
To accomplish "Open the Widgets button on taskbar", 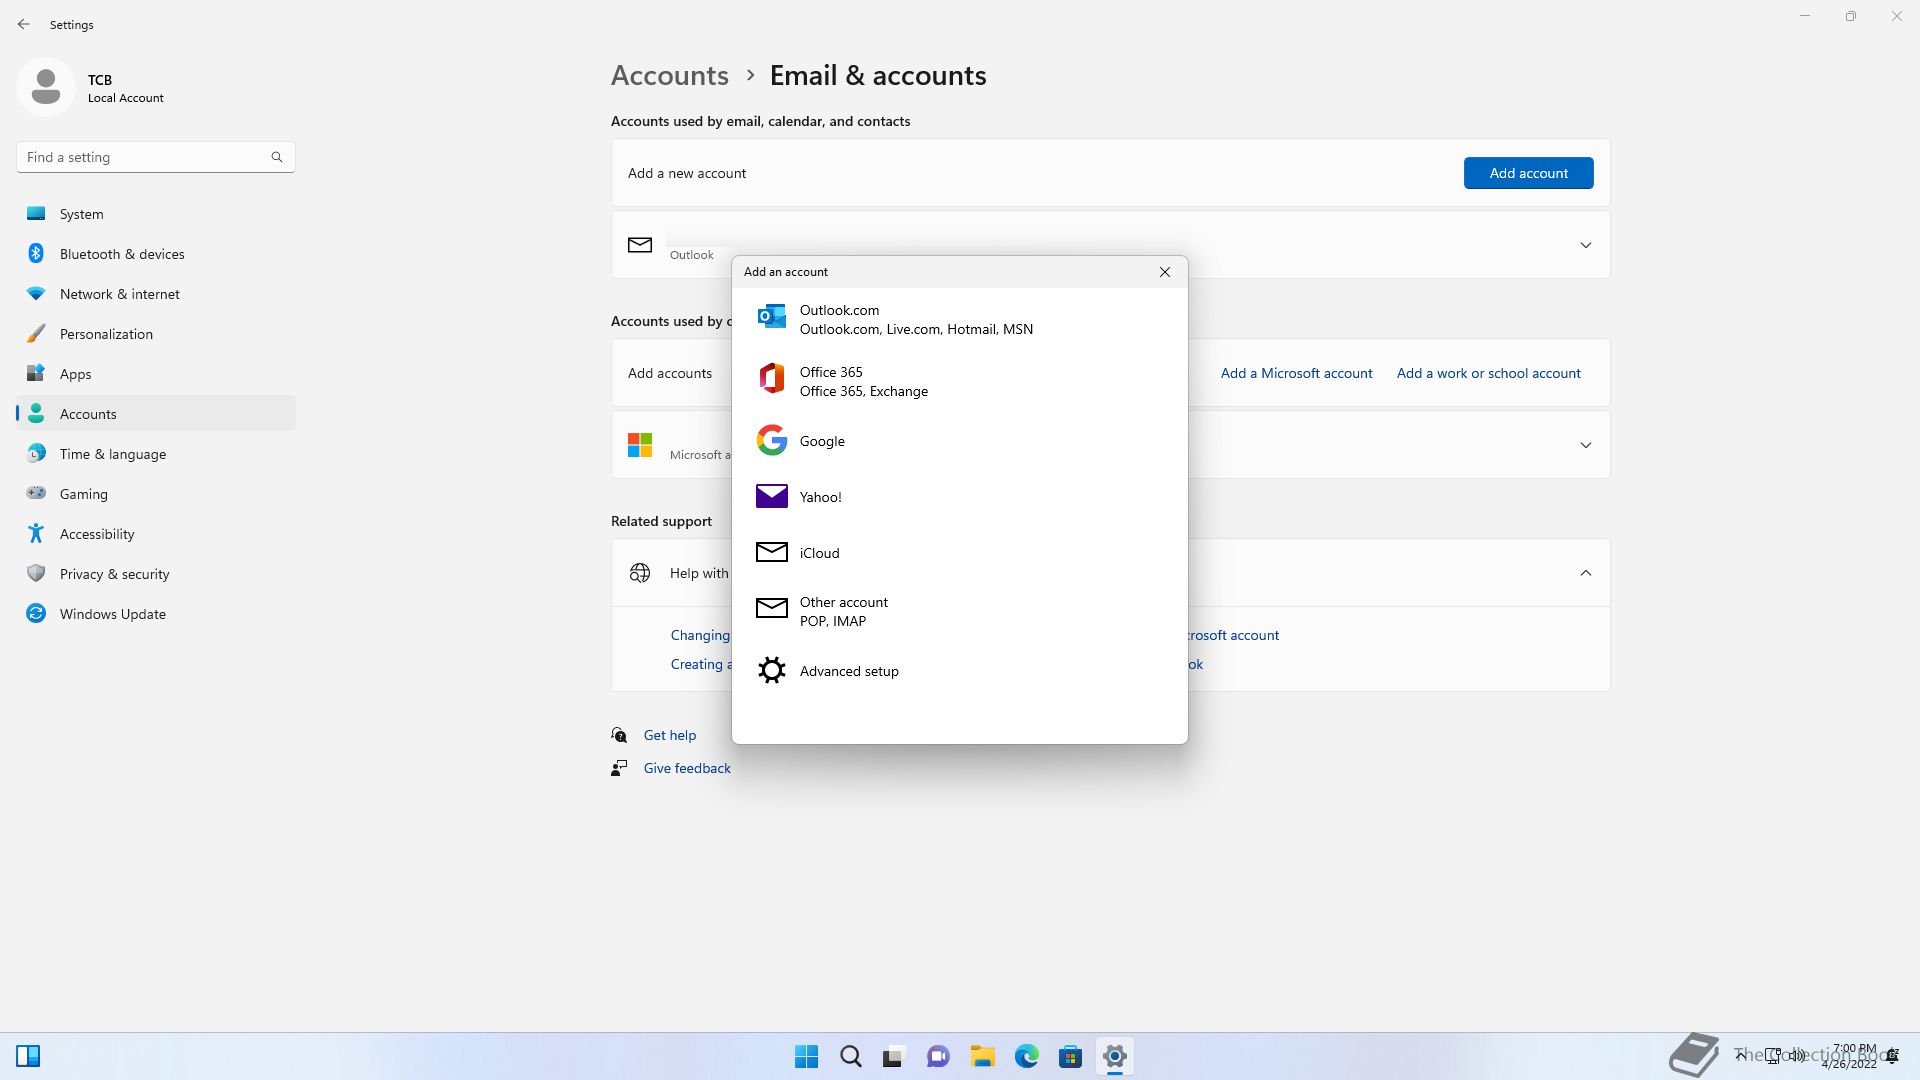I will [x=28, y=1056].
